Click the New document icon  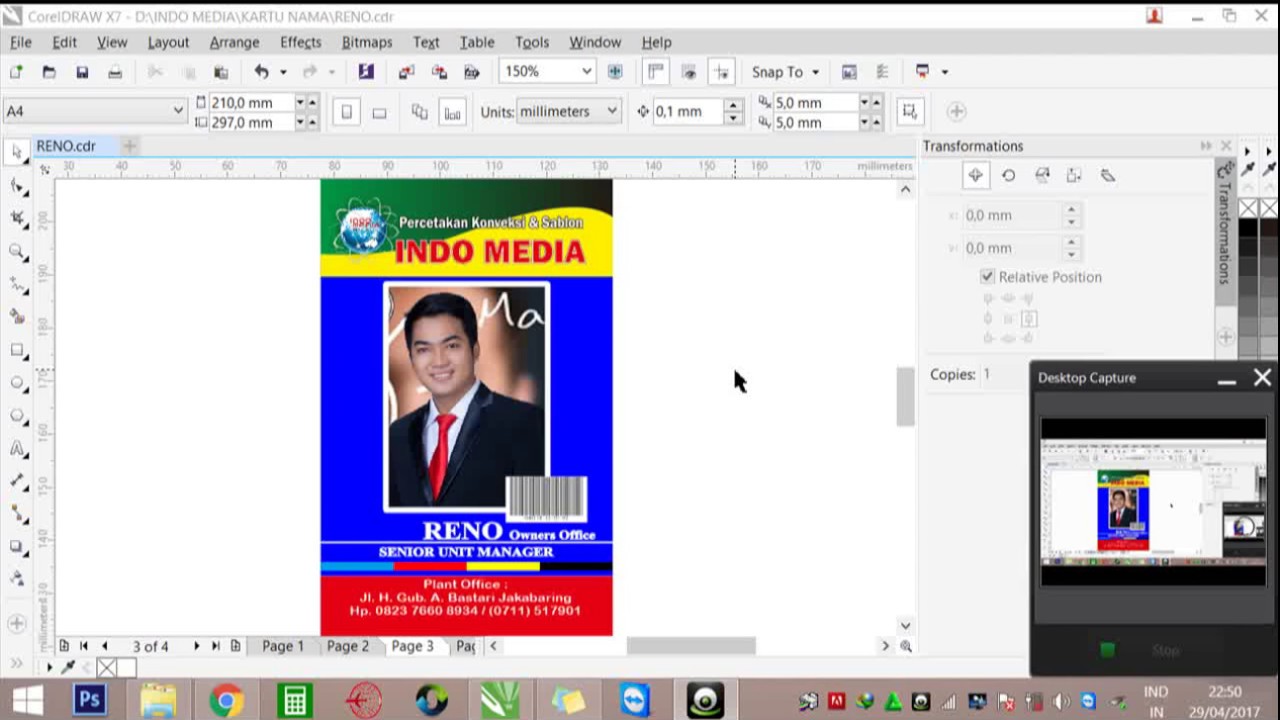click(x=16, y=72)
